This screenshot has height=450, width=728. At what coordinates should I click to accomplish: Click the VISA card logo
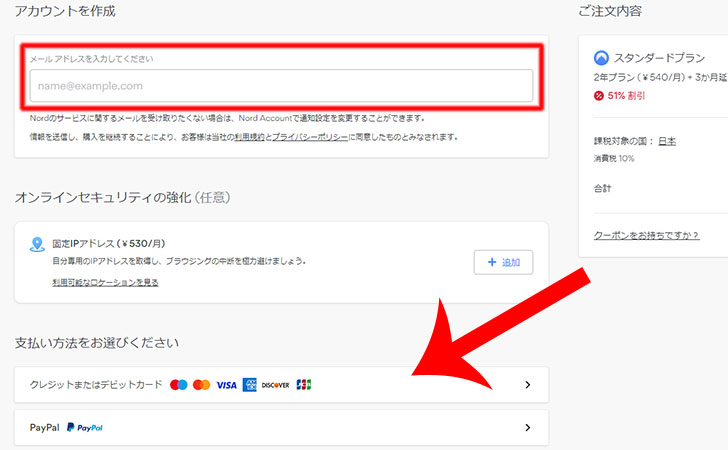(x=226, y=385)
